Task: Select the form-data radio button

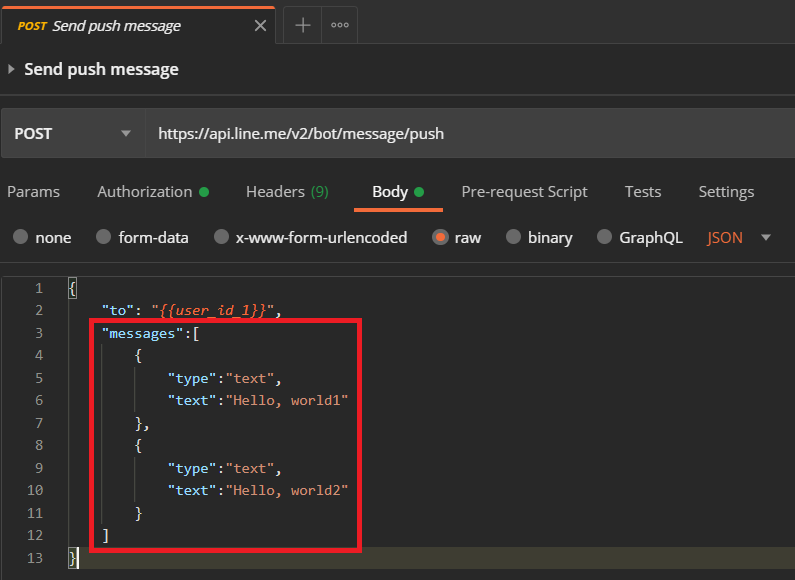Action: coord(103,237)
